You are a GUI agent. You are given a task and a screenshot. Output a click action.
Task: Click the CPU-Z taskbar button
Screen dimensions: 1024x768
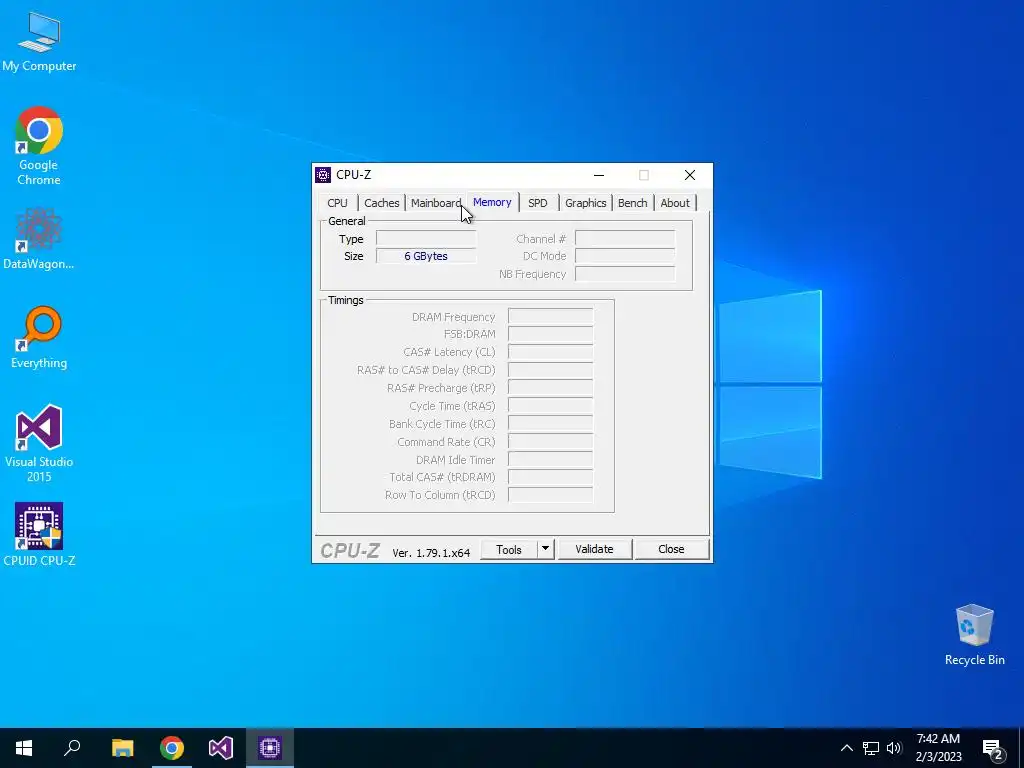[270, 748]
